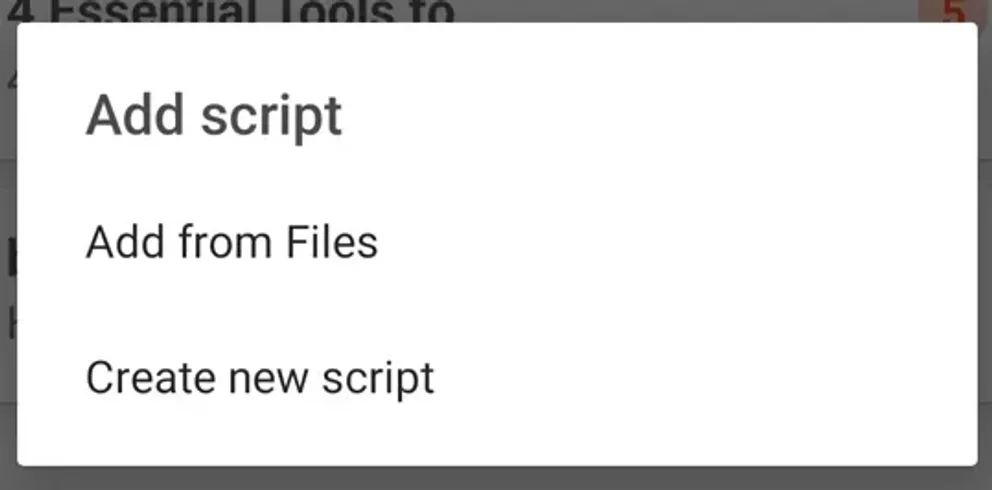The height and width of the screenshot is (490, 992).
Task: Click the Add script dialog title
Action: click(x=214, y=116)
